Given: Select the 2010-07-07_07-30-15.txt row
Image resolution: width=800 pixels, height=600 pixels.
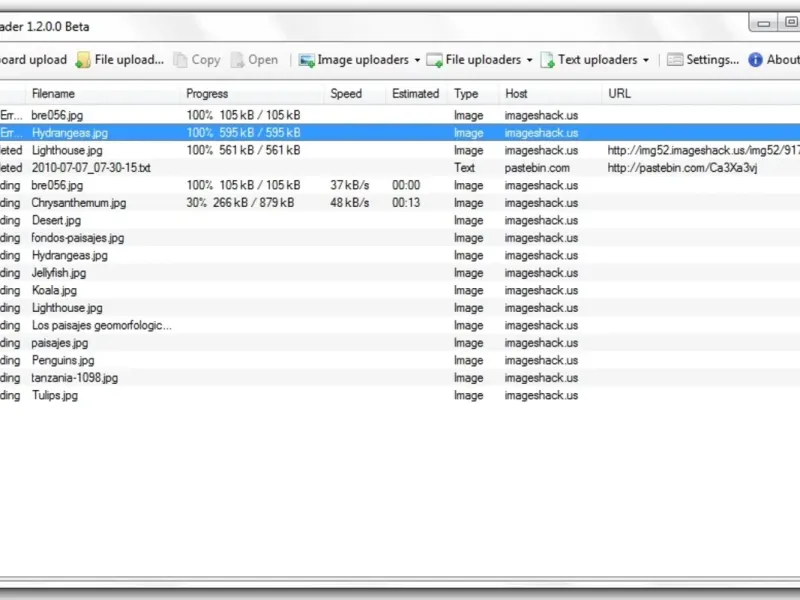Looking at the screenshot, I should [400, 168].
